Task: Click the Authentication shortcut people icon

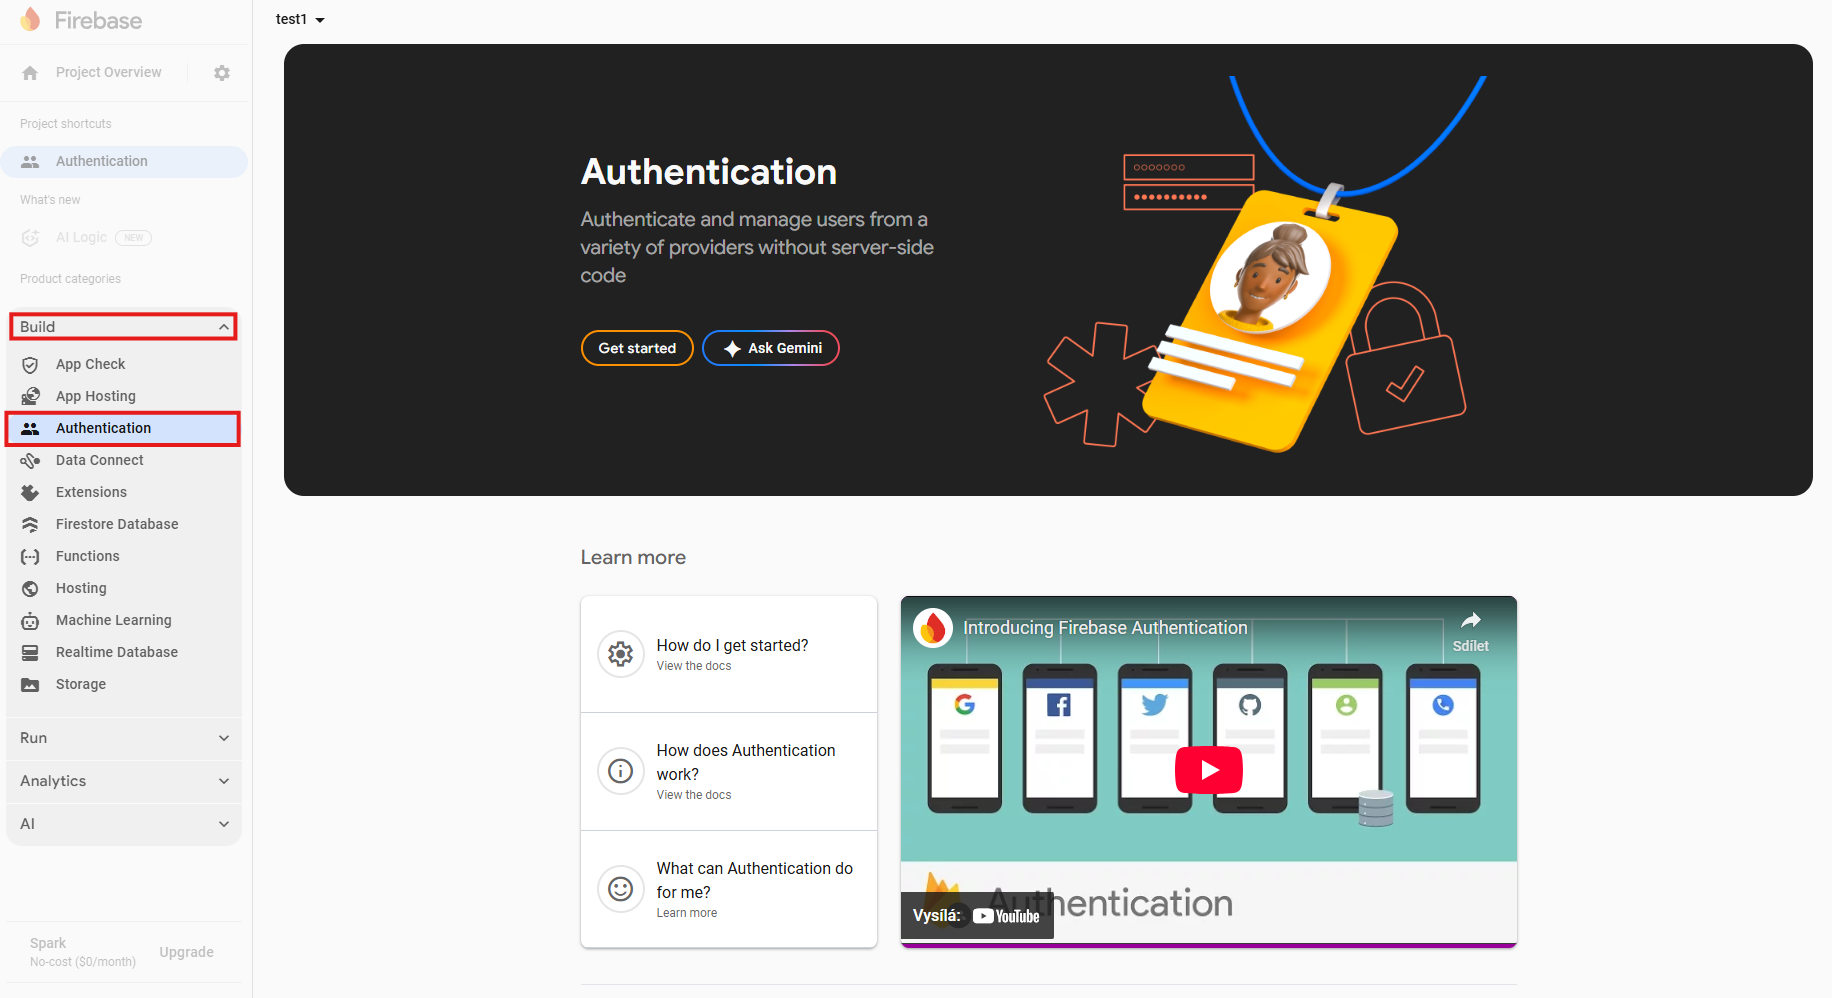Action: (x=30, y=162)
